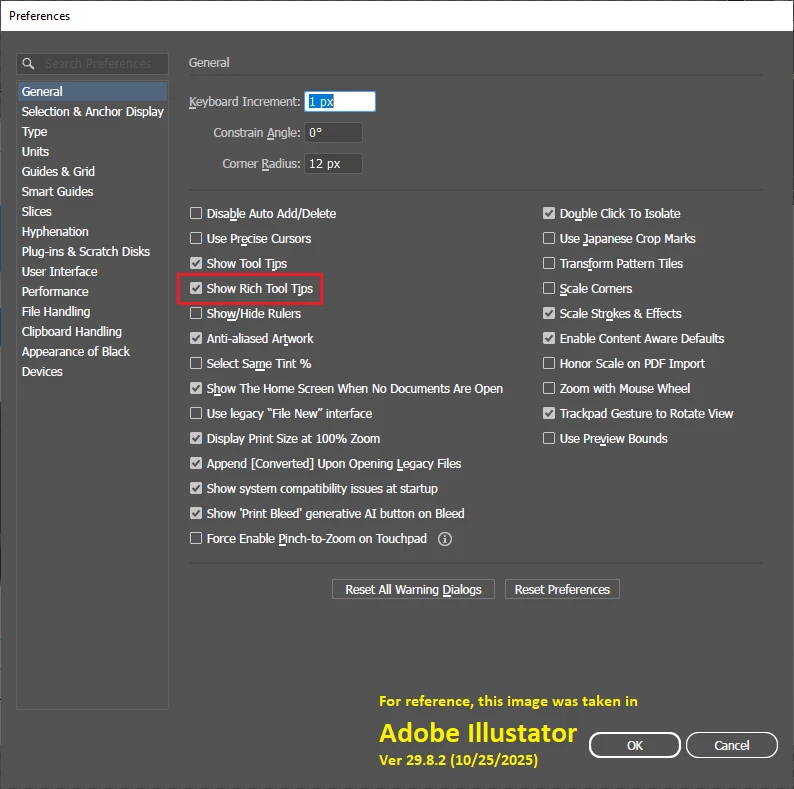Enable Disable Auto Add/Delete checkbox
Image resolution: width=794 pixels, height=789 pixels.
[x=196, y=213]
